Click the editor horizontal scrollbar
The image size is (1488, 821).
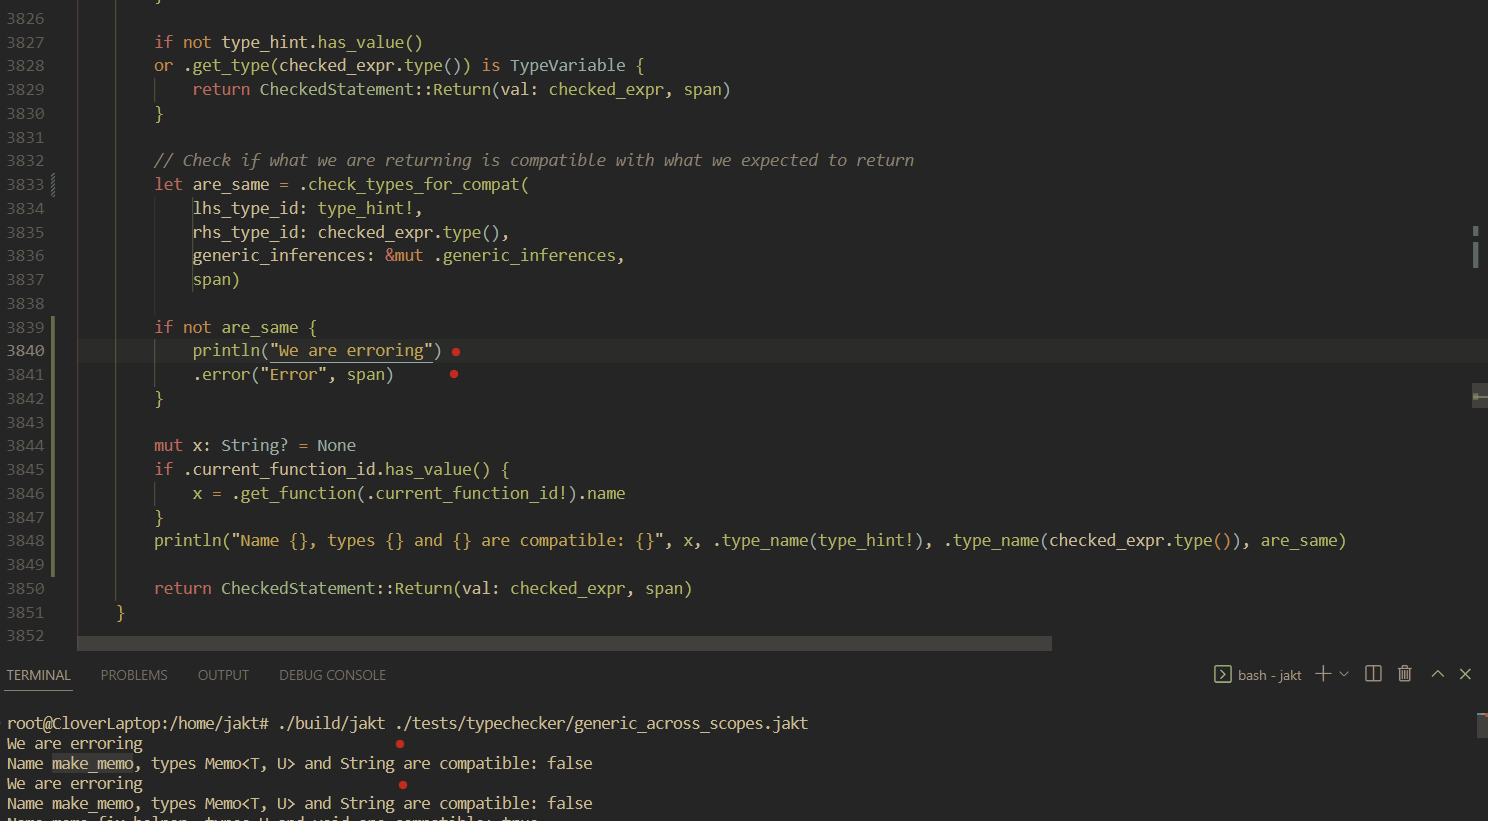click(564, 643)
